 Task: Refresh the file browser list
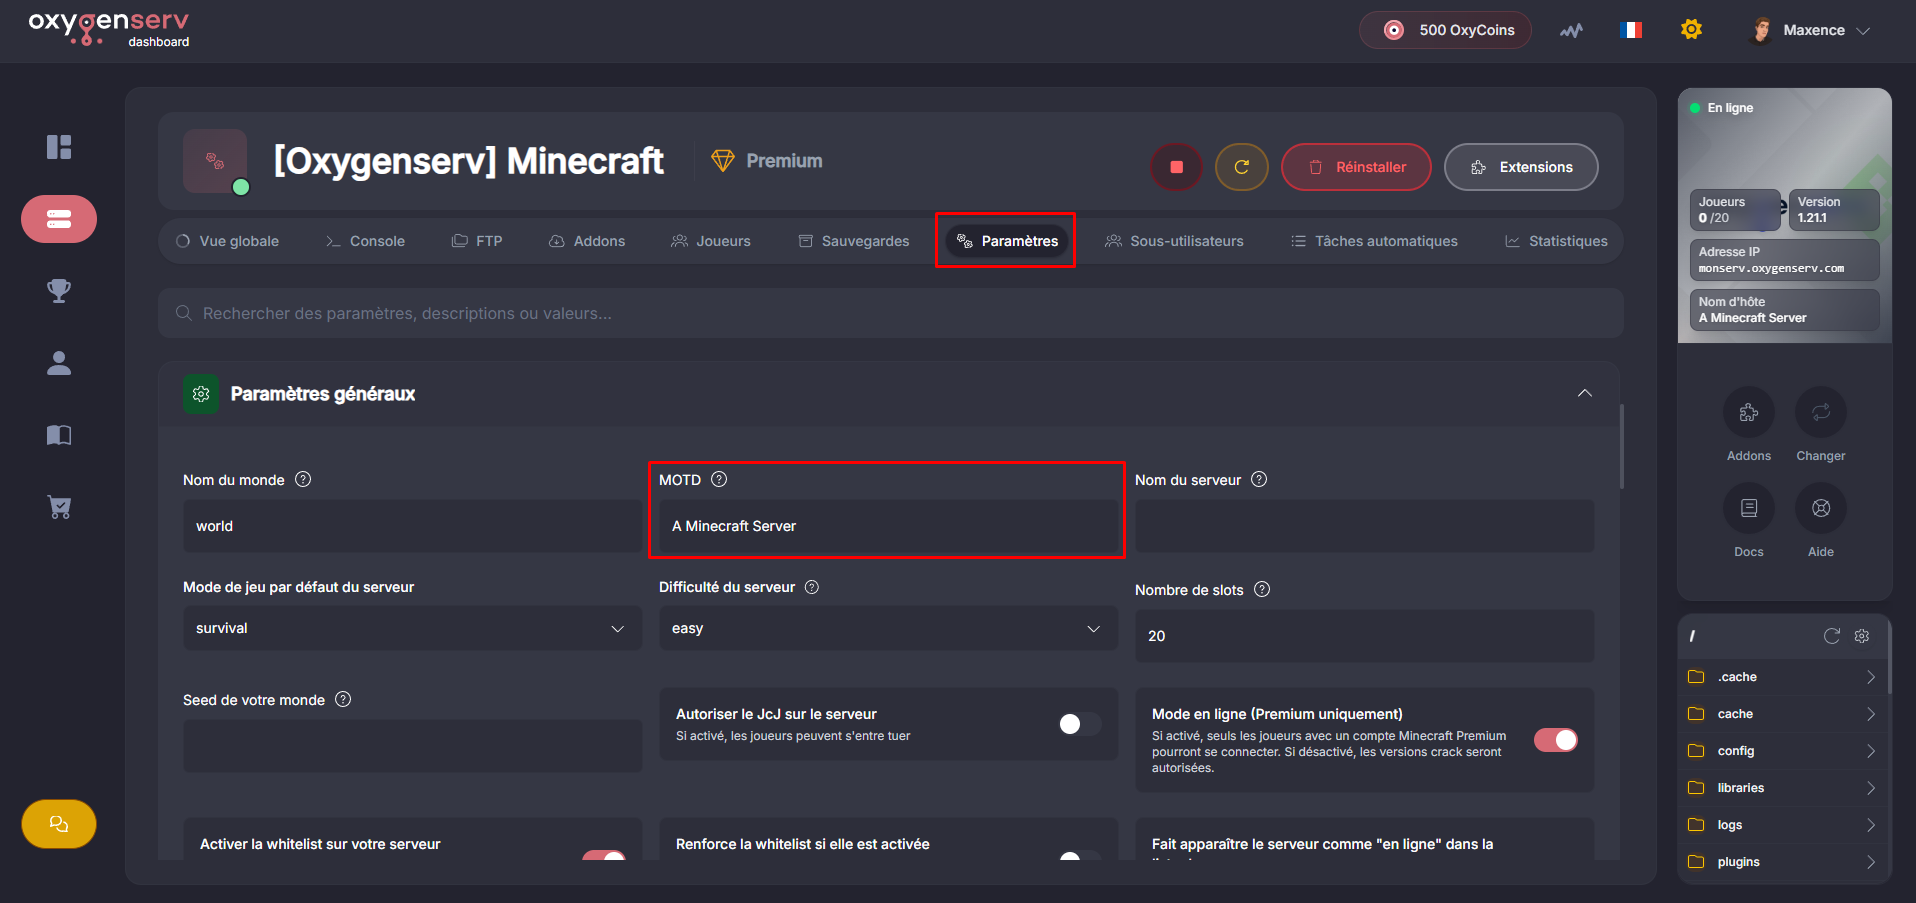click(1831, 636)
